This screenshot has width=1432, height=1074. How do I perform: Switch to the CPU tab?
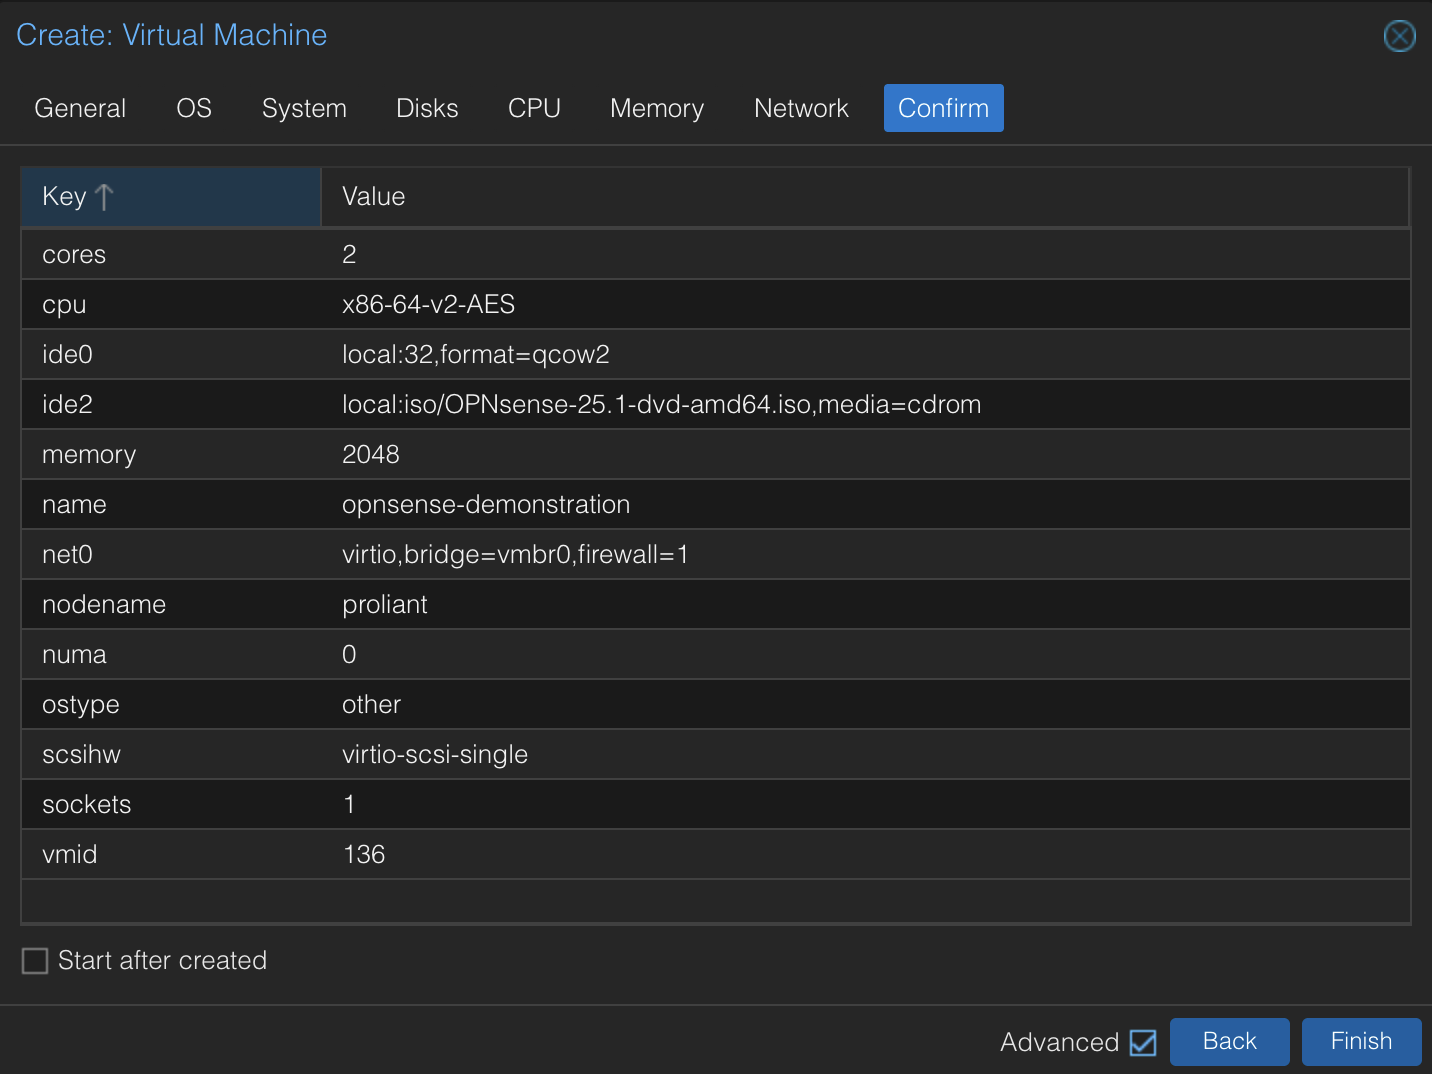click(x=534, y=108)
